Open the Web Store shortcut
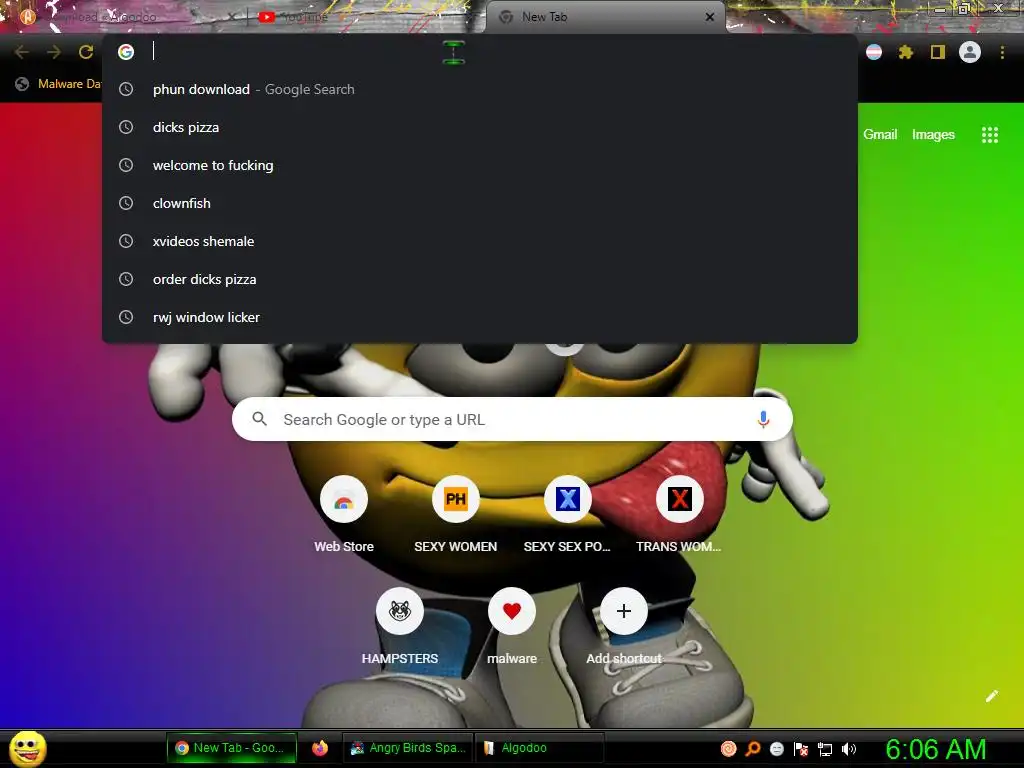 point(344,515)
